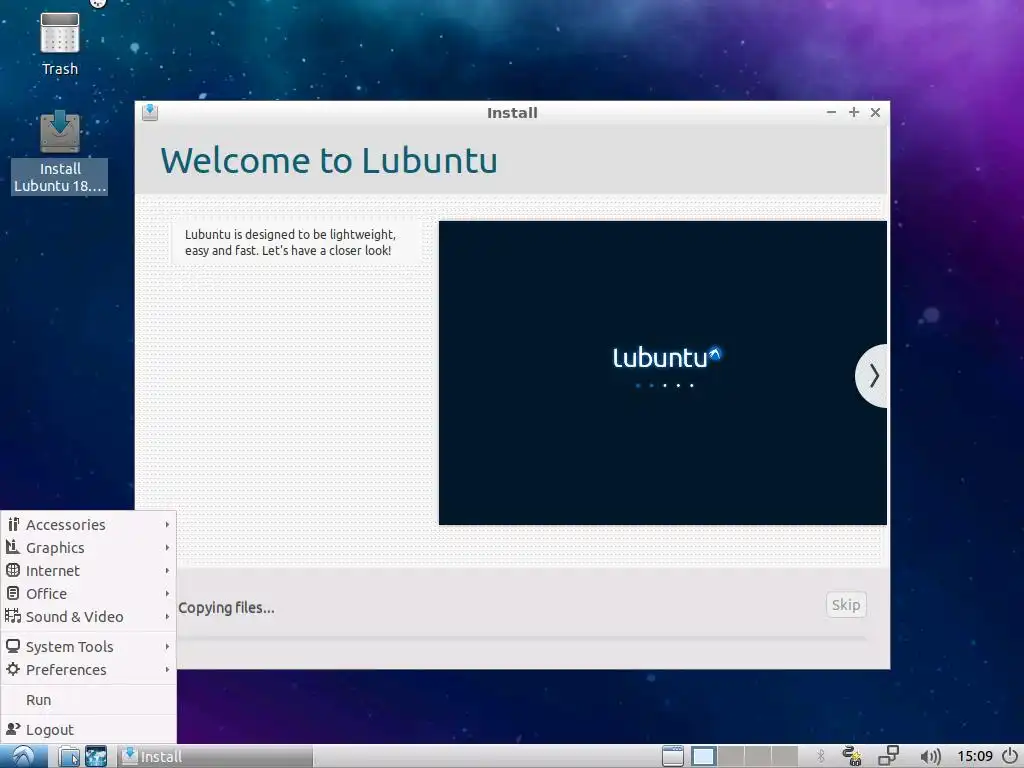Expand the Sound & Video submenu arrow

click(167, 616)
